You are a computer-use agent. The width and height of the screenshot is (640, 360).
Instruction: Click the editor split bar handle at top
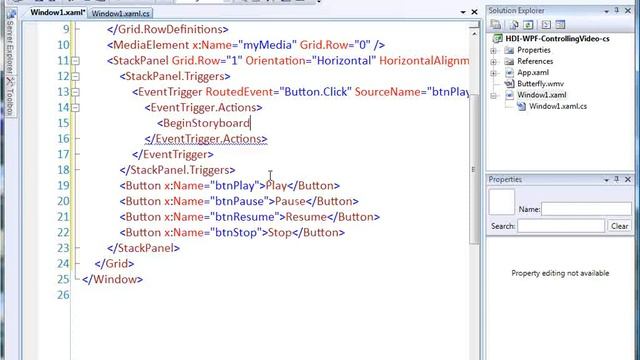[x=474, y=25]
